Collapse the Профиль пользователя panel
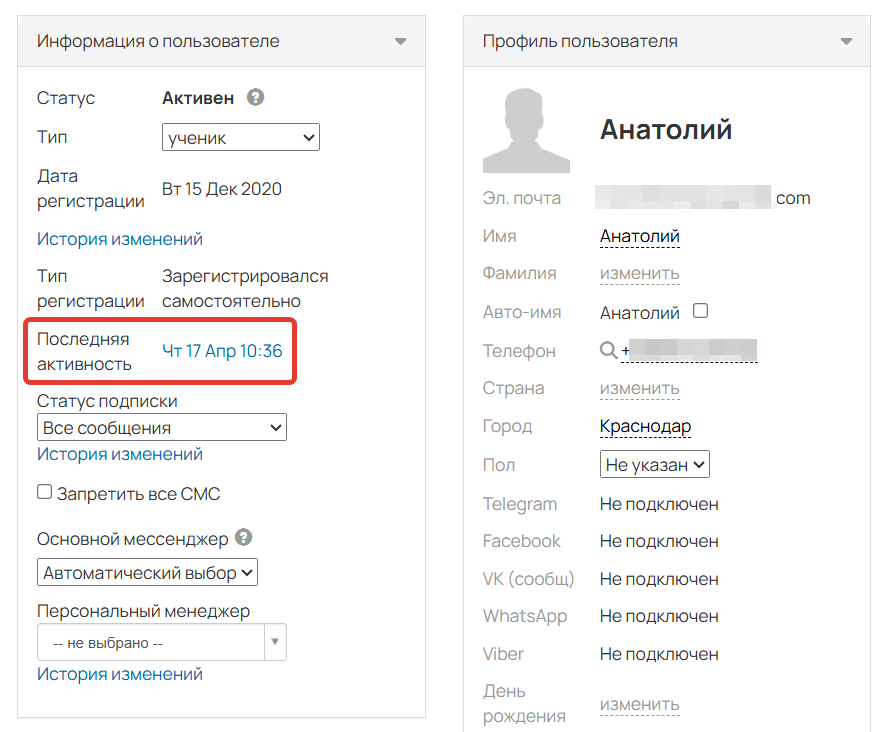The image size is (893, 732). point(845,42)
